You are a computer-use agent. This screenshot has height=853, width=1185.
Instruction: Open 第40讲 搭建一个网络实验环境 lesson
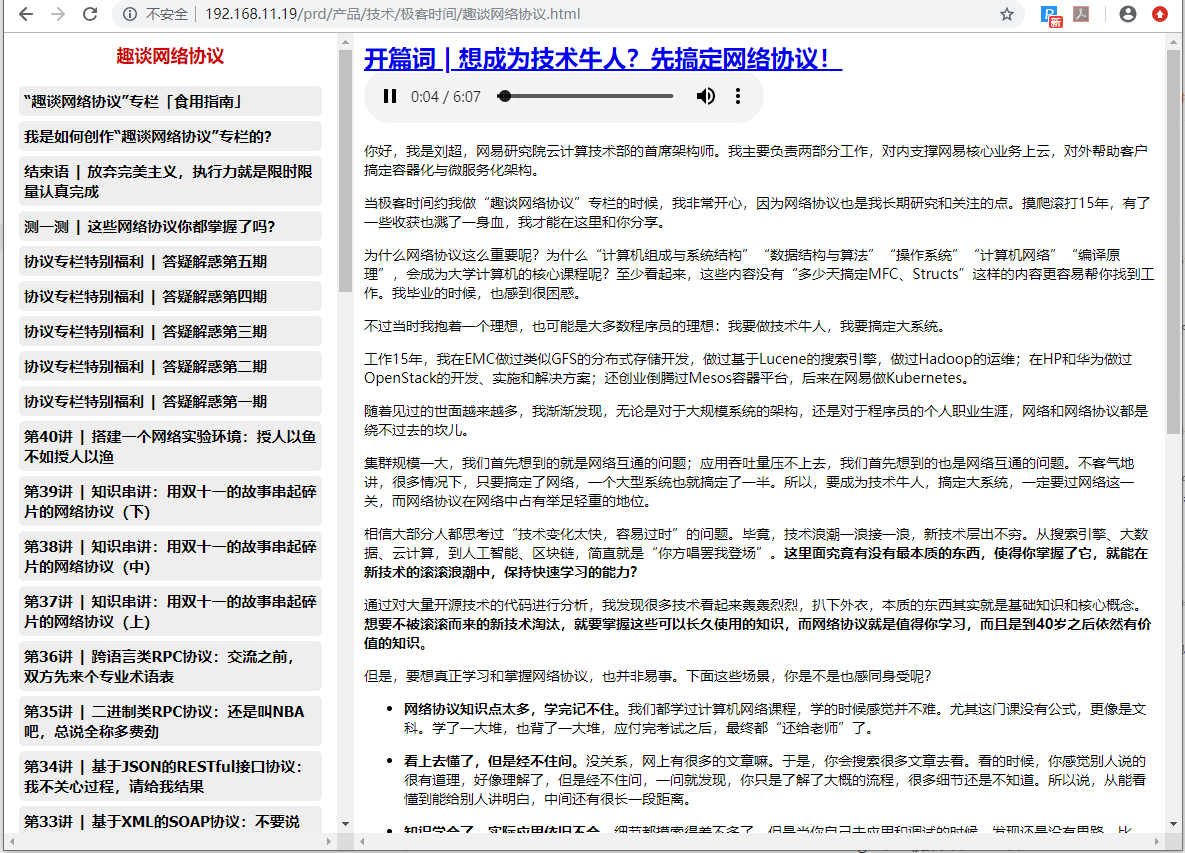(170, 446)
